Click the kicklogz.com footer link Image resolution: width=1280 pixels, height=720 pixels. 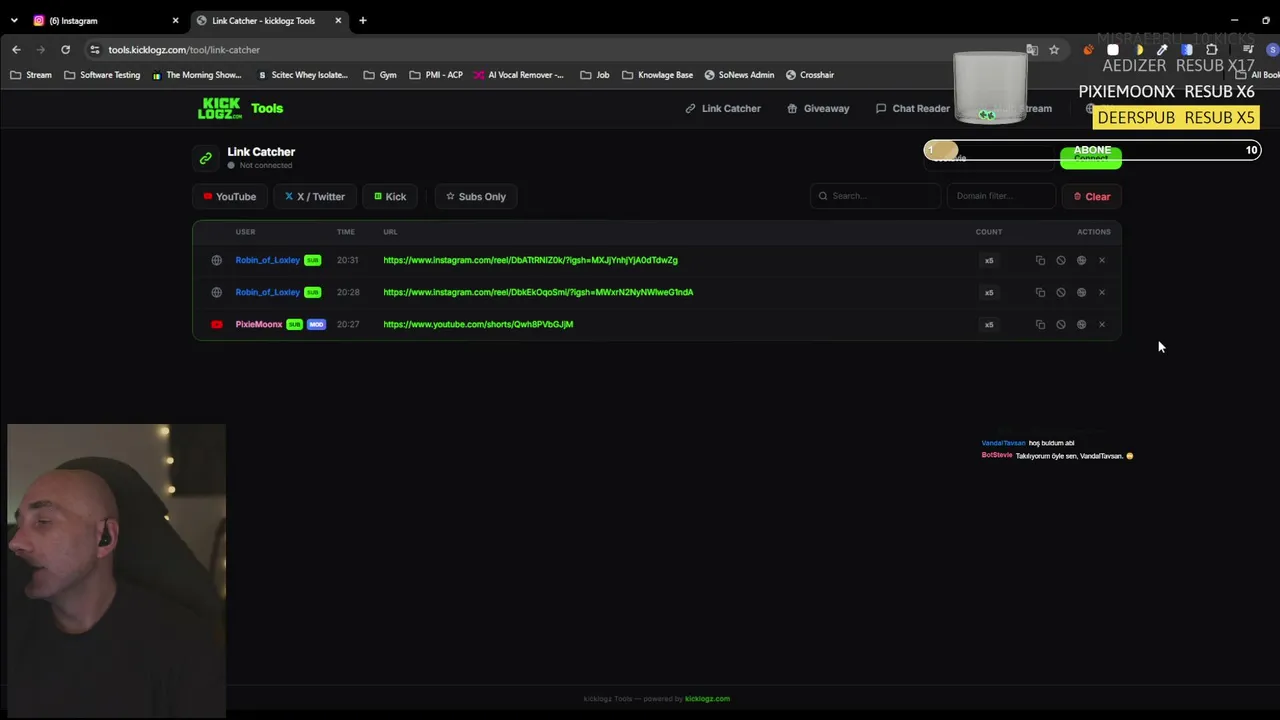(x=707, y=699)
